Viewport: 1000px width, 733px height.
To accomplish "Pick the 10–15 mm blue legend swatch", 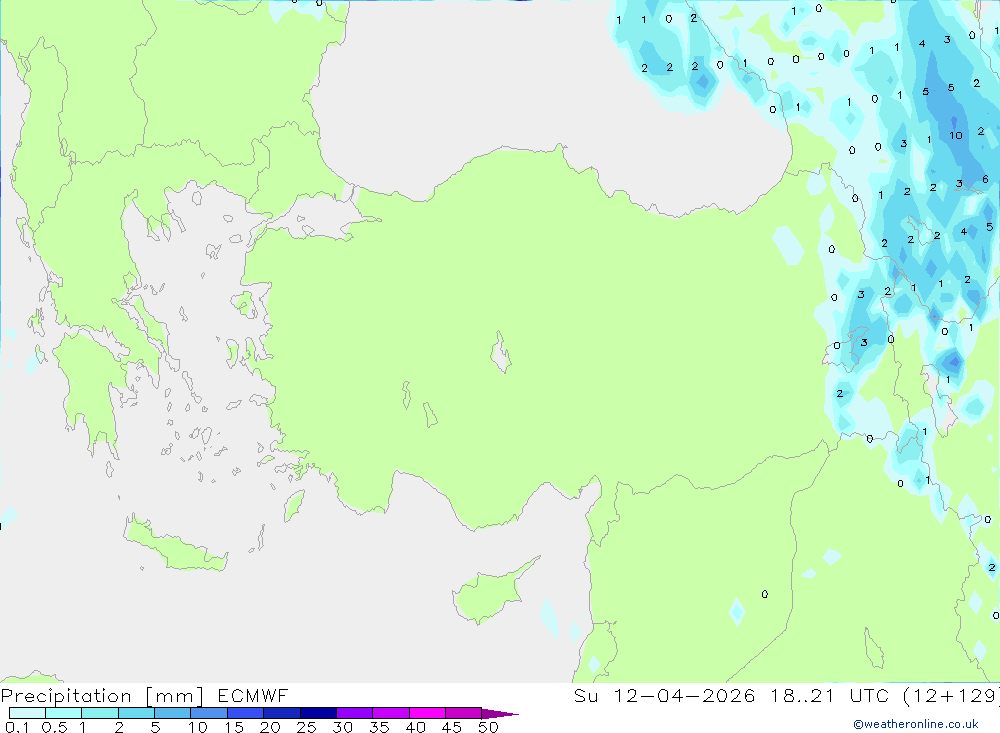I will tap(209, 713).
